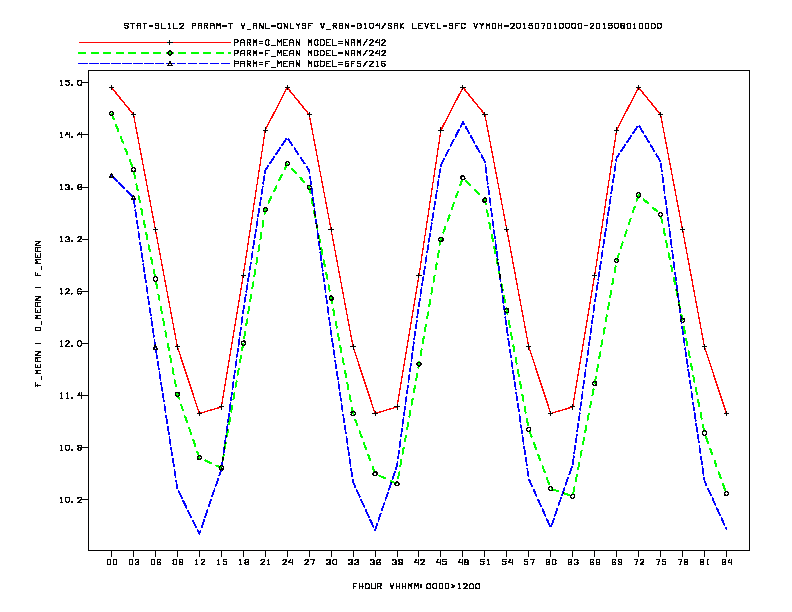Screen dimensions: 792x612
Task: Click x-axis tick label 30
Action: [x=331, y=562]
